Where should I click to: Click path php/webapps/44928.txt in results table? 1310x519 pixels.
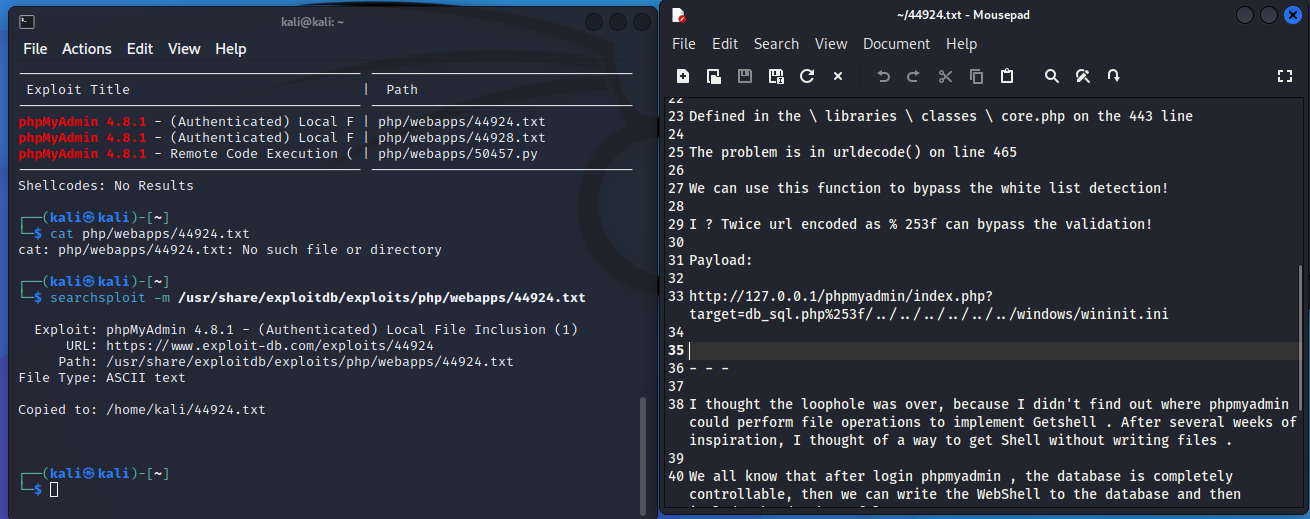pyautogui.click(x=461, y=137)
